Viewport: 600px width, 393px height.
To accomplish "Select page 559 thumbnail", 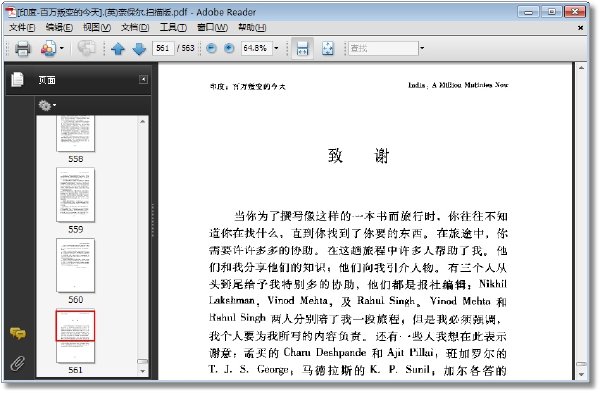I will pos(75,195).
